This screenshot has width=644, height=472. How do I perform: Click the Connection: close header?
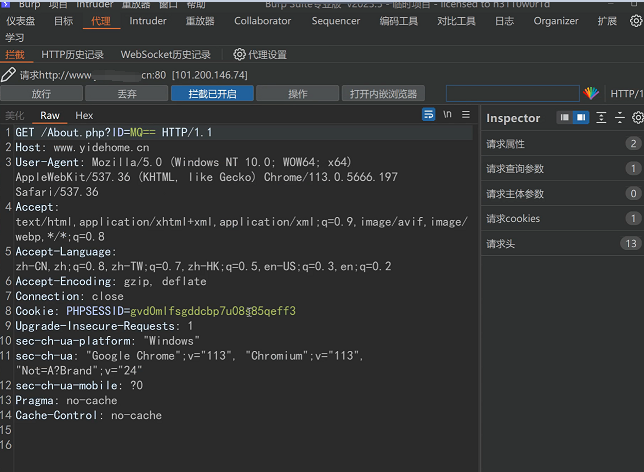(69, 296)
